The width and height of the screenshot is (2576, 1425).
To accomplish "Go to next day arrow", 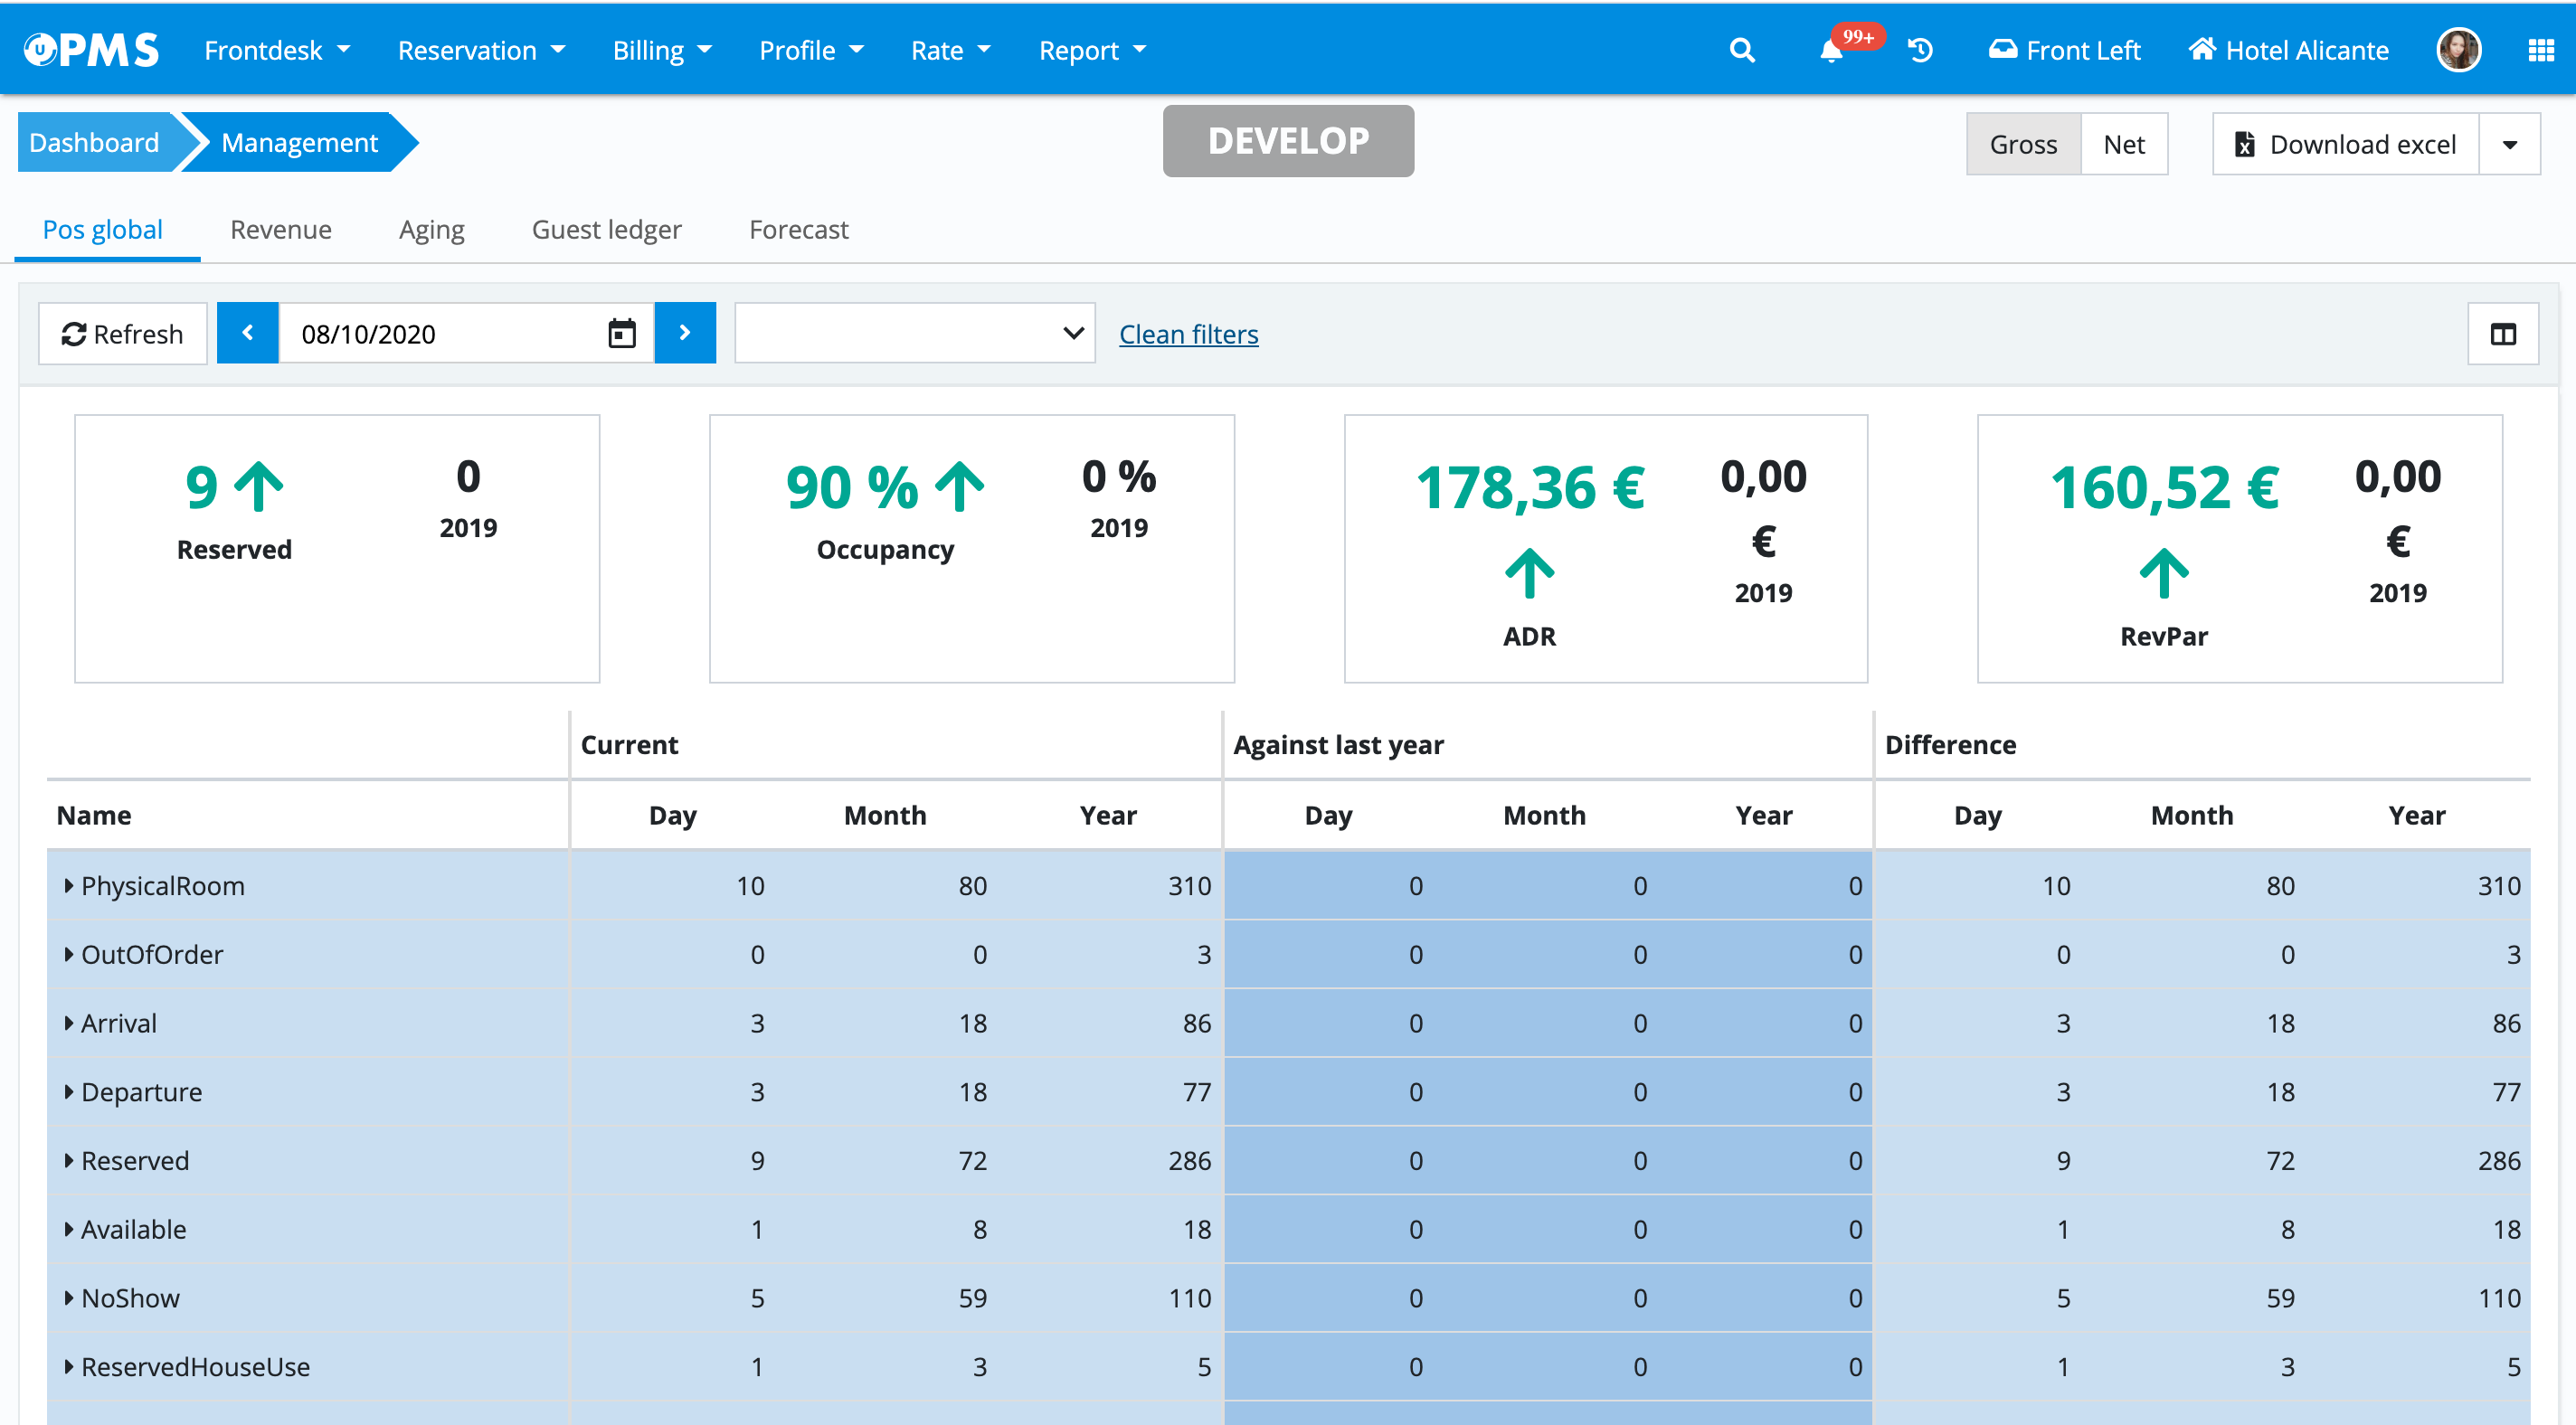I will pos(685,333).
